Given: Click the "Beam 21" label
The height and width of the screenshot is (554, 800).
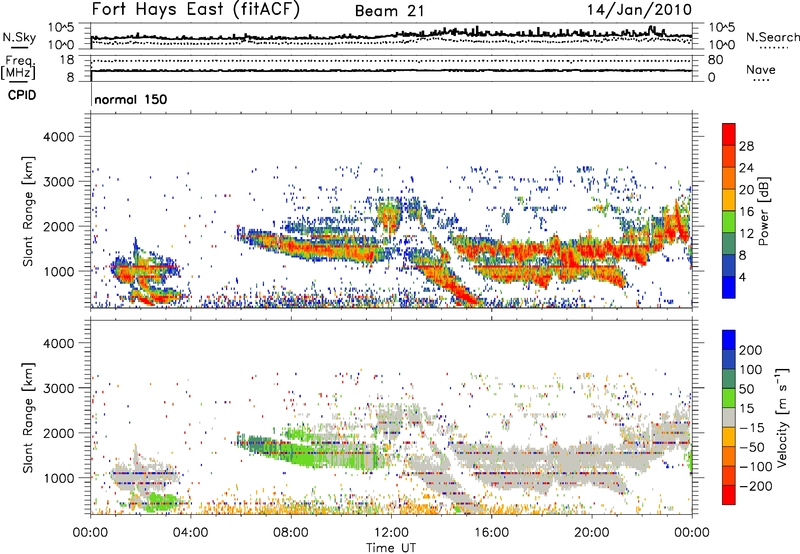Looking at the screenshot, I should (389, 11).
